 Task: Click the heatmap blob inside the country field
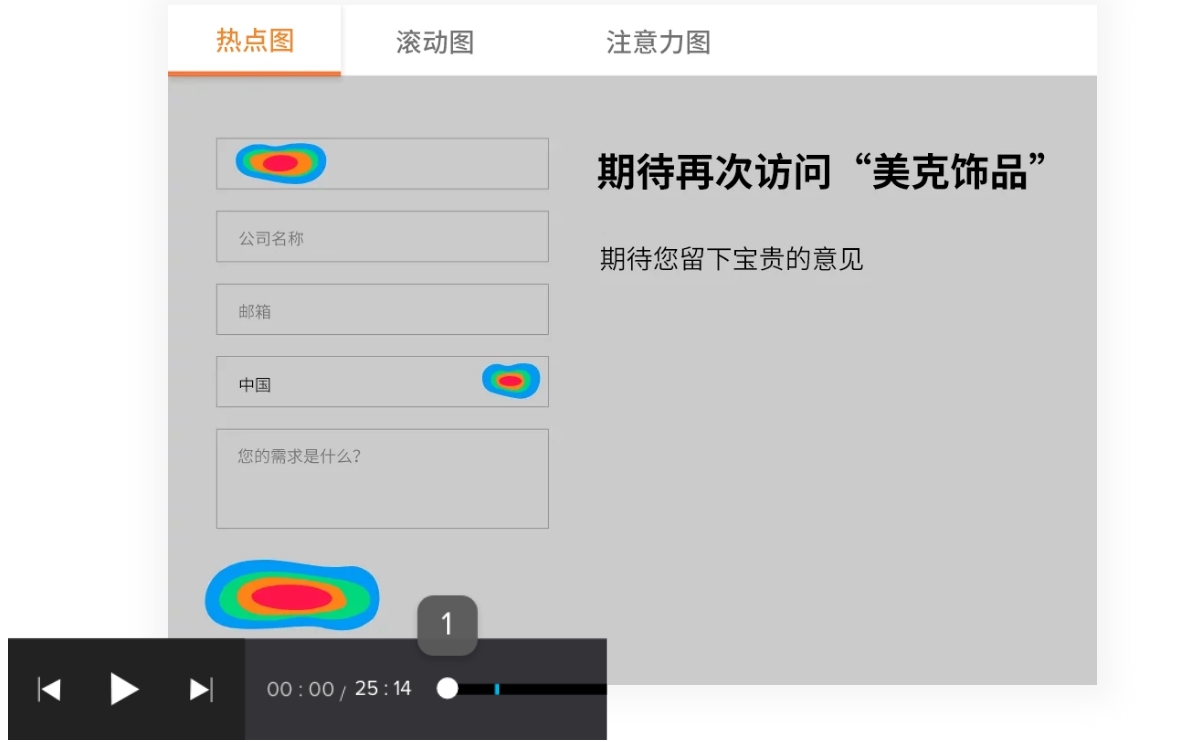pyautogui.click(x=510, y=380)
